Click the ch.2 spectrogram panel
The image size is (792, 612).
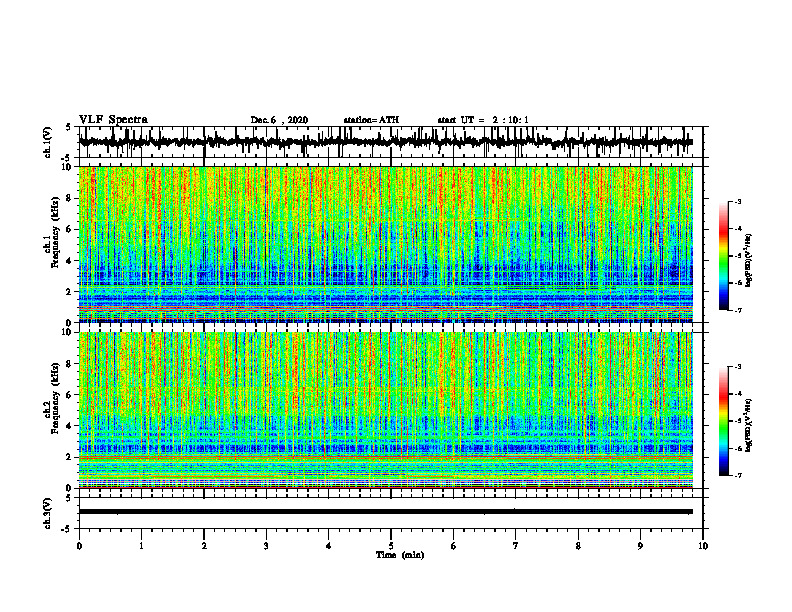click(391, 410)
